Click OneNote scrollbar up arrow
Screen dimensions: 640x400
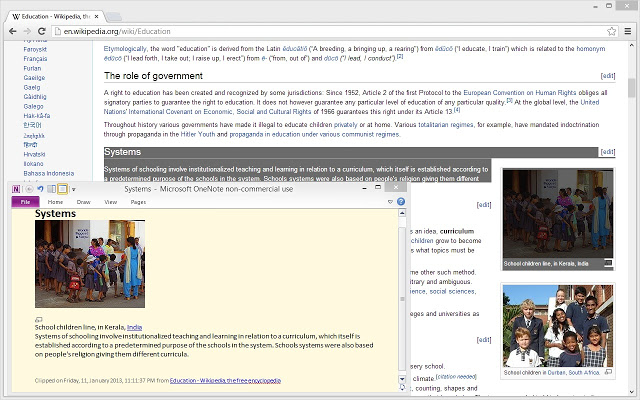(x=402, y=213)
